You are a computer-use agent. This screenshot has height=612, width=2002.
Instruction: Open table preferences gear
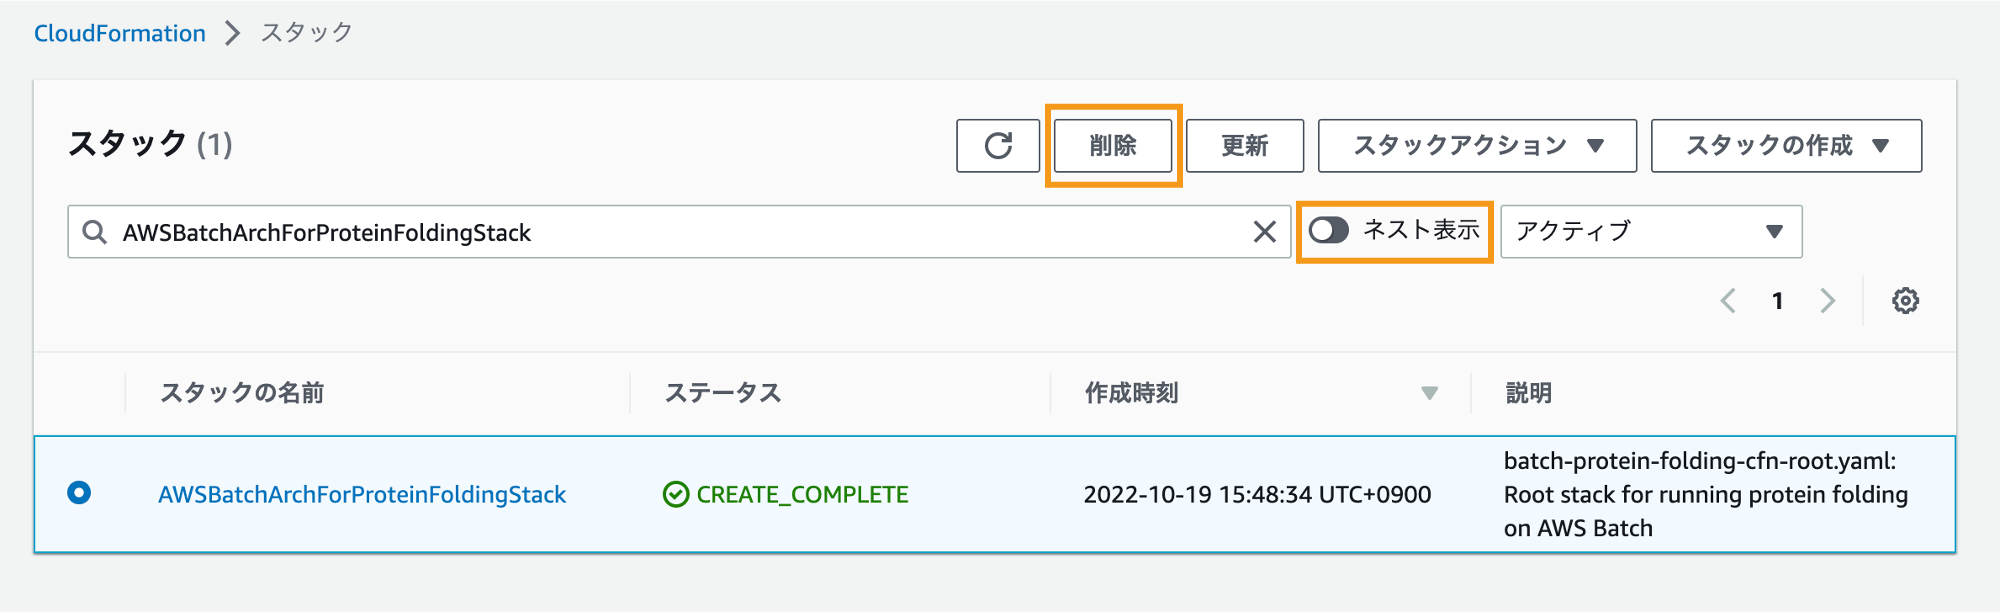(1905, 301)
